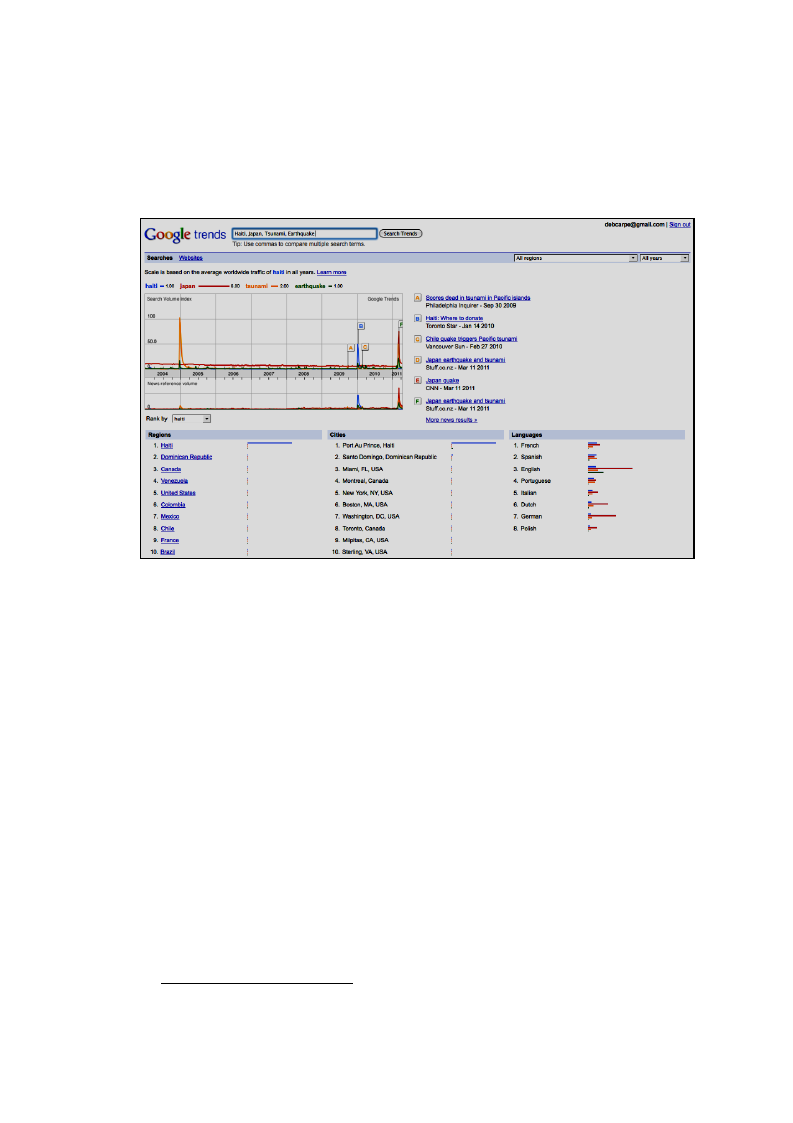The image size is (793, 1123).
Task: Click the Sign out link
Action: [x=680, y=225]
